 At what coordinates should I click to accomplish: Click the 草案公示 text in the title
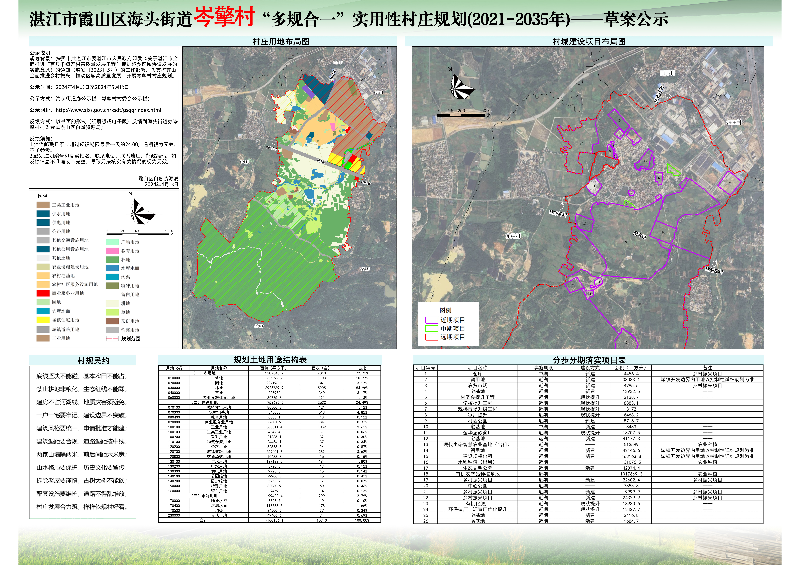click(x=636, y=19)
